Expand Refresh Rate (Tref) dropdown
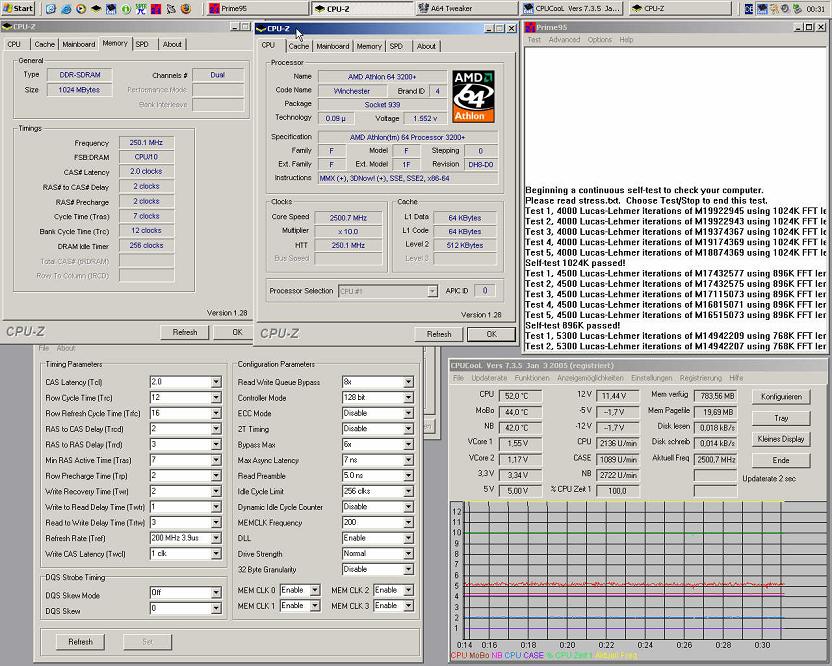This screenshot has width=832, height=666. click(x=216, y=538)
